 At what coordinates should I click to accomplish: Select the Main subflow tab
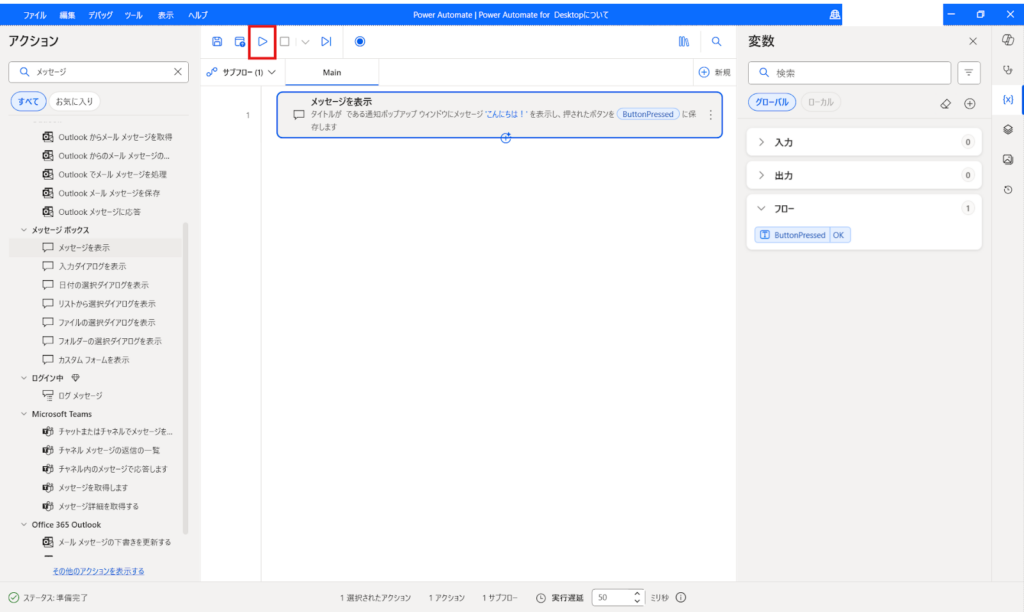(x=332, y=72)
